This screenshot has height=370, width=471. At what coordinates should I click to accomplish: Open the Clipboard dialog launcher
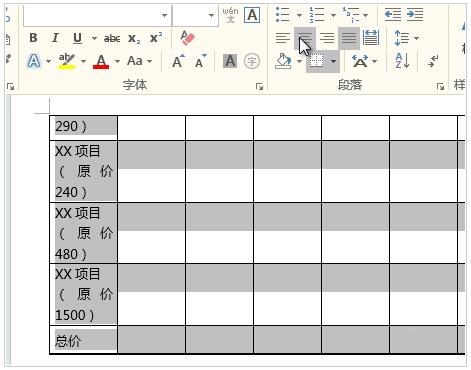point(11,87)
